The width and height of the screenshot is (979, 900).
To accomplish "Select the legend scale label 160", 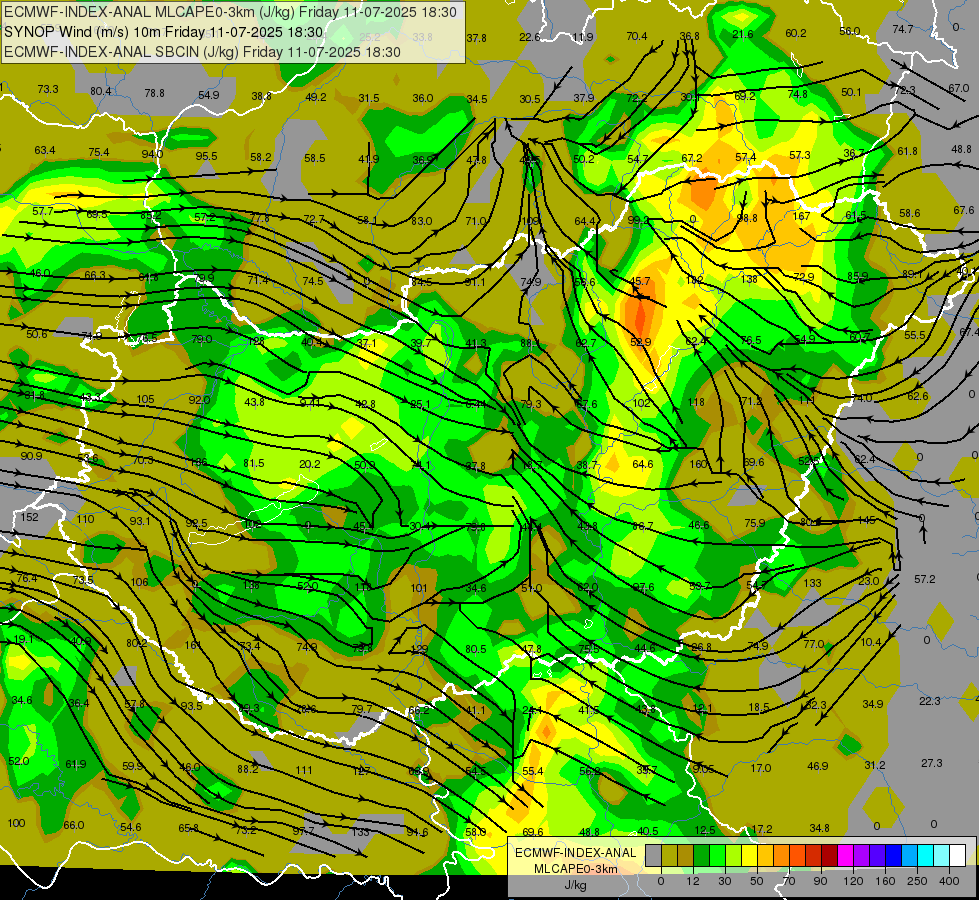I will tap(885, 881).
